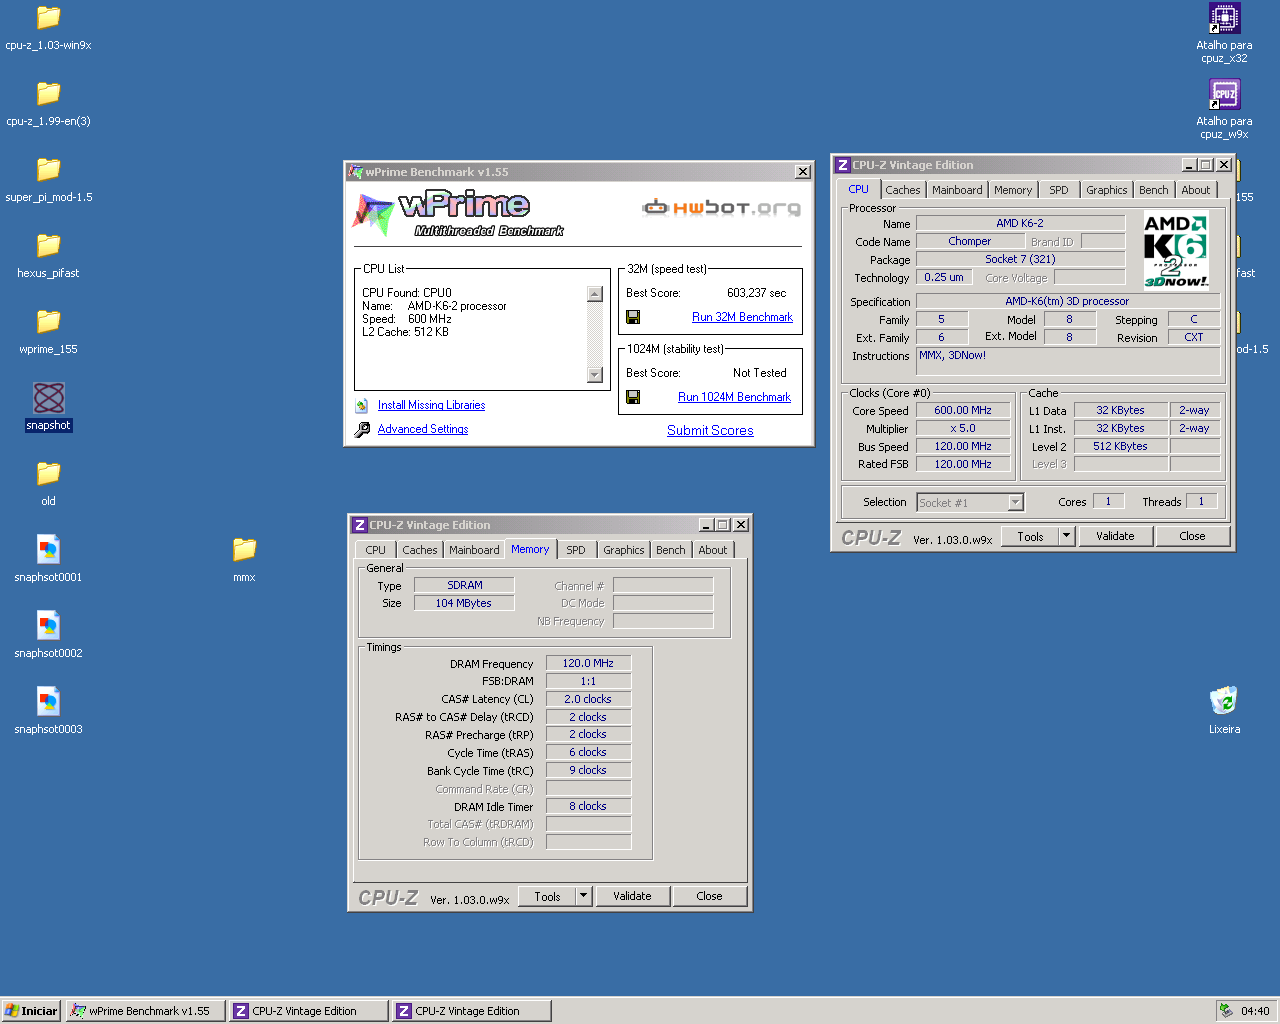Switch to the SPD tab in Memory window
This screenshot has height=1024, width=1280.
coord(576,550)
